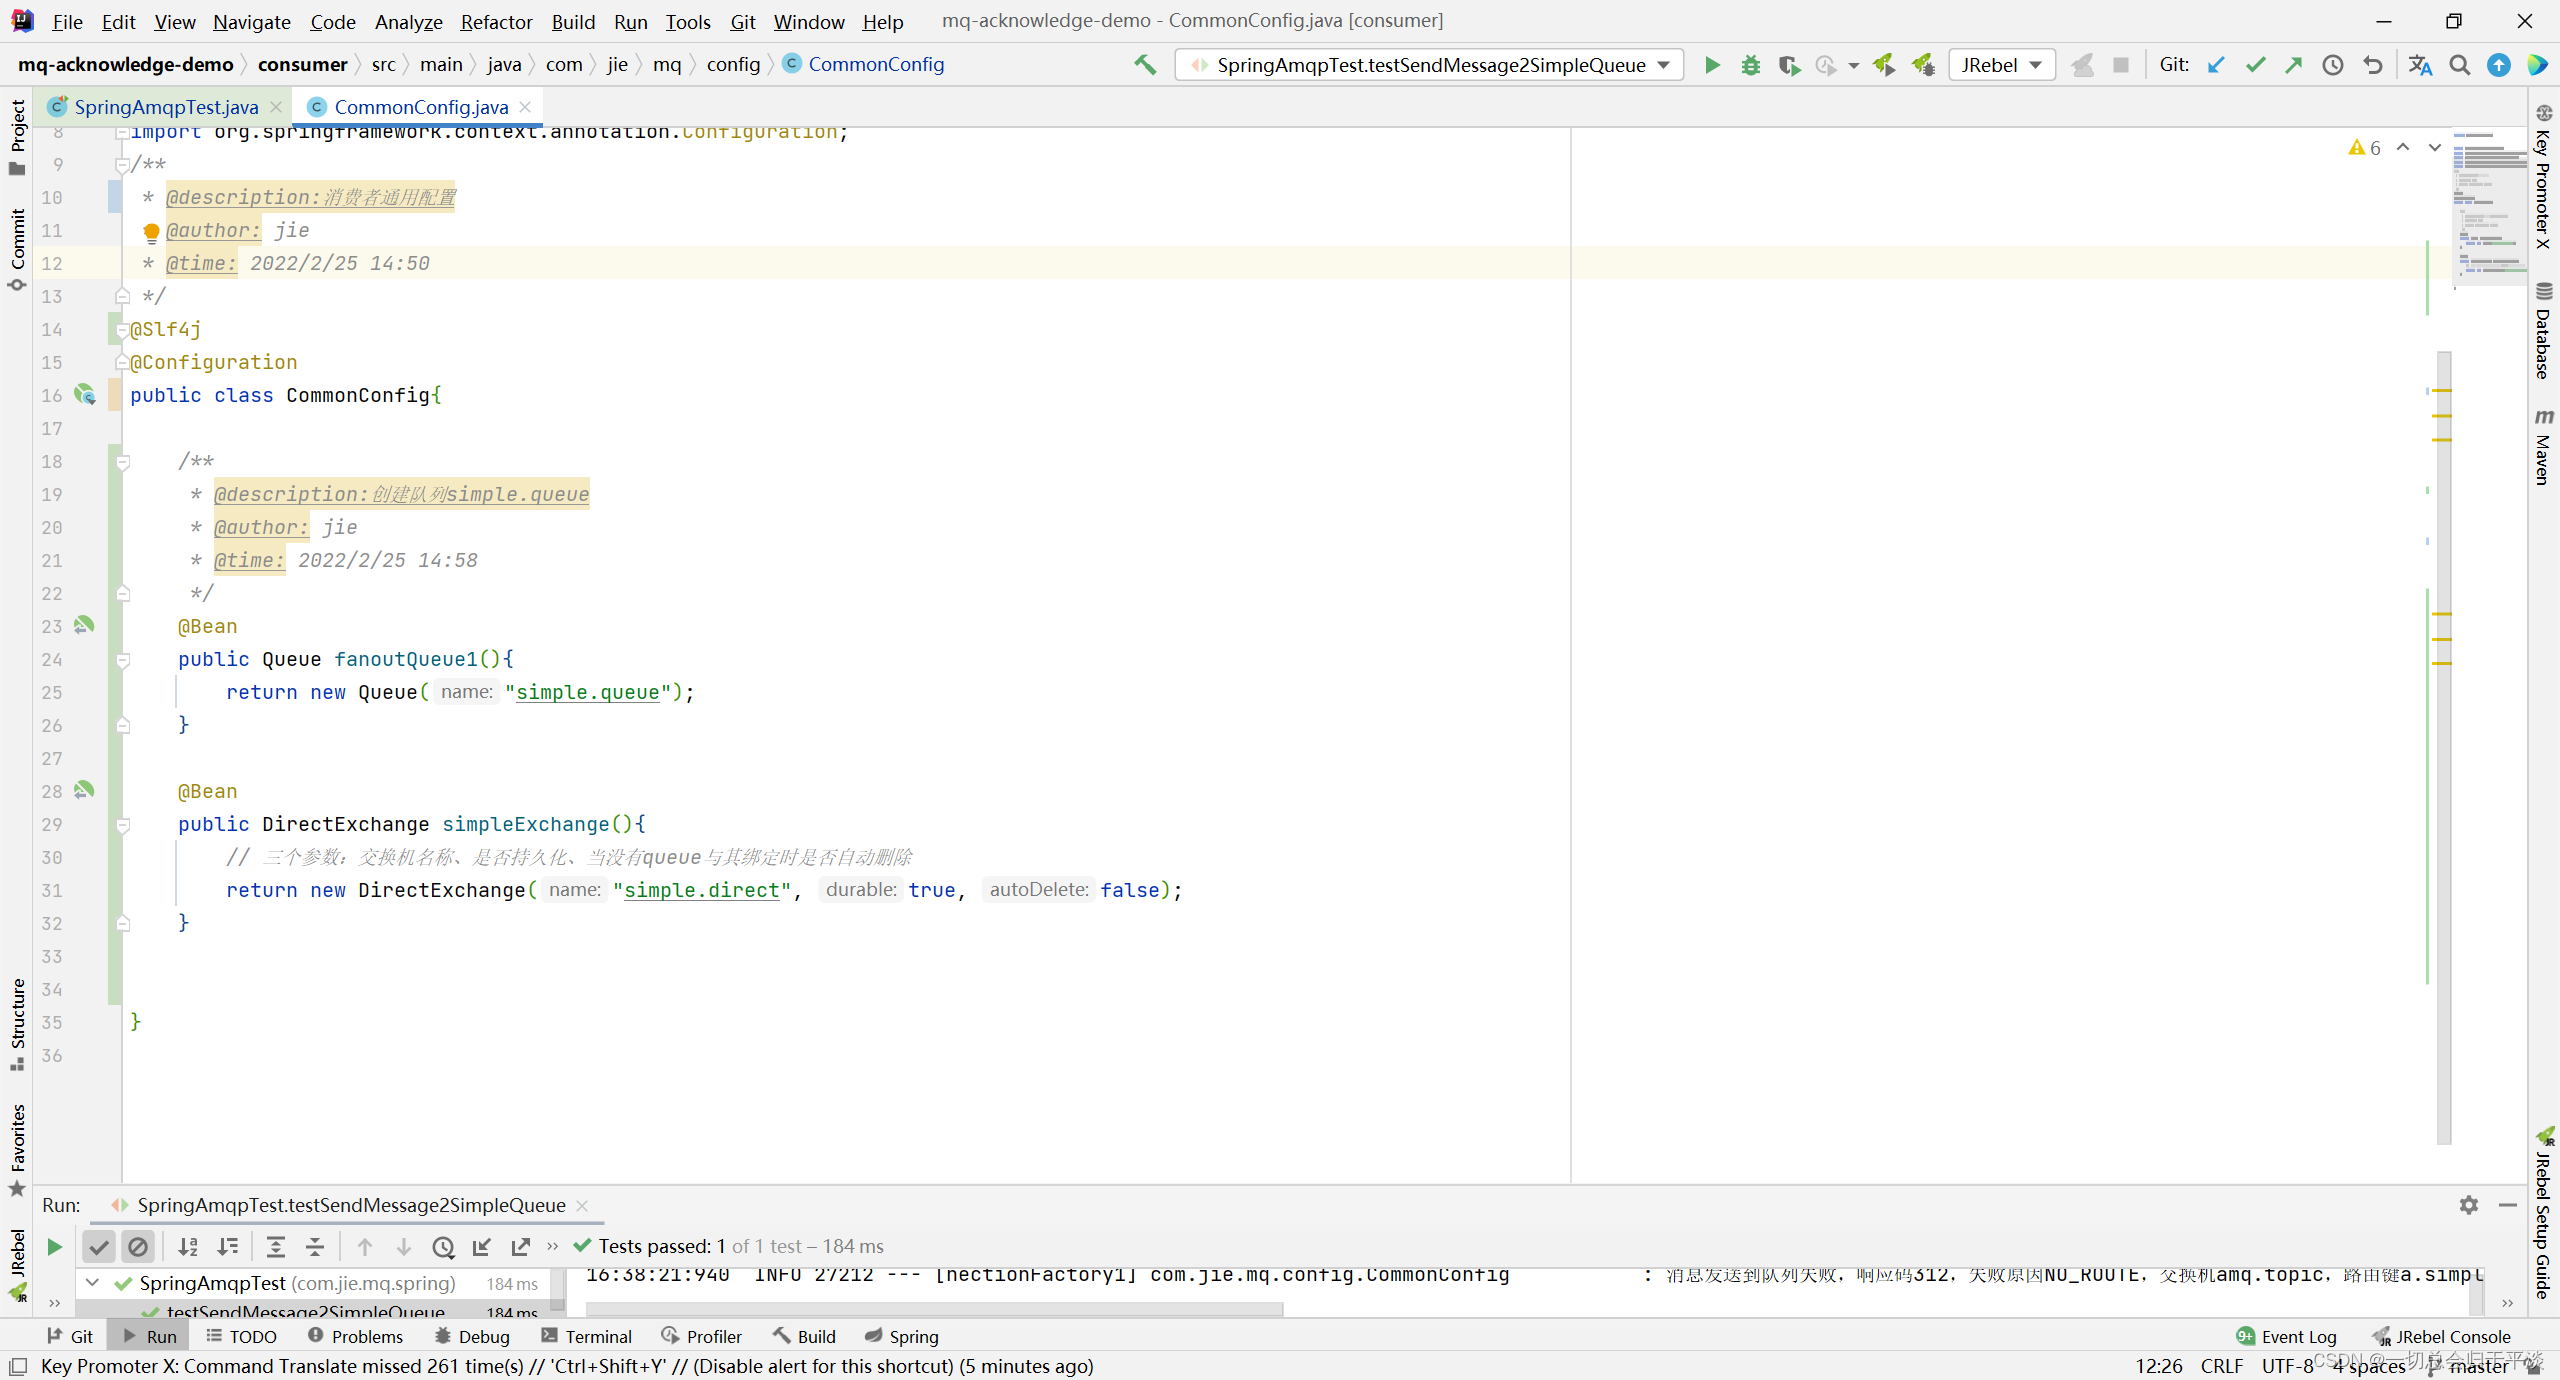
Task: Open the Refactor menu
Action: tap(496, 21)
